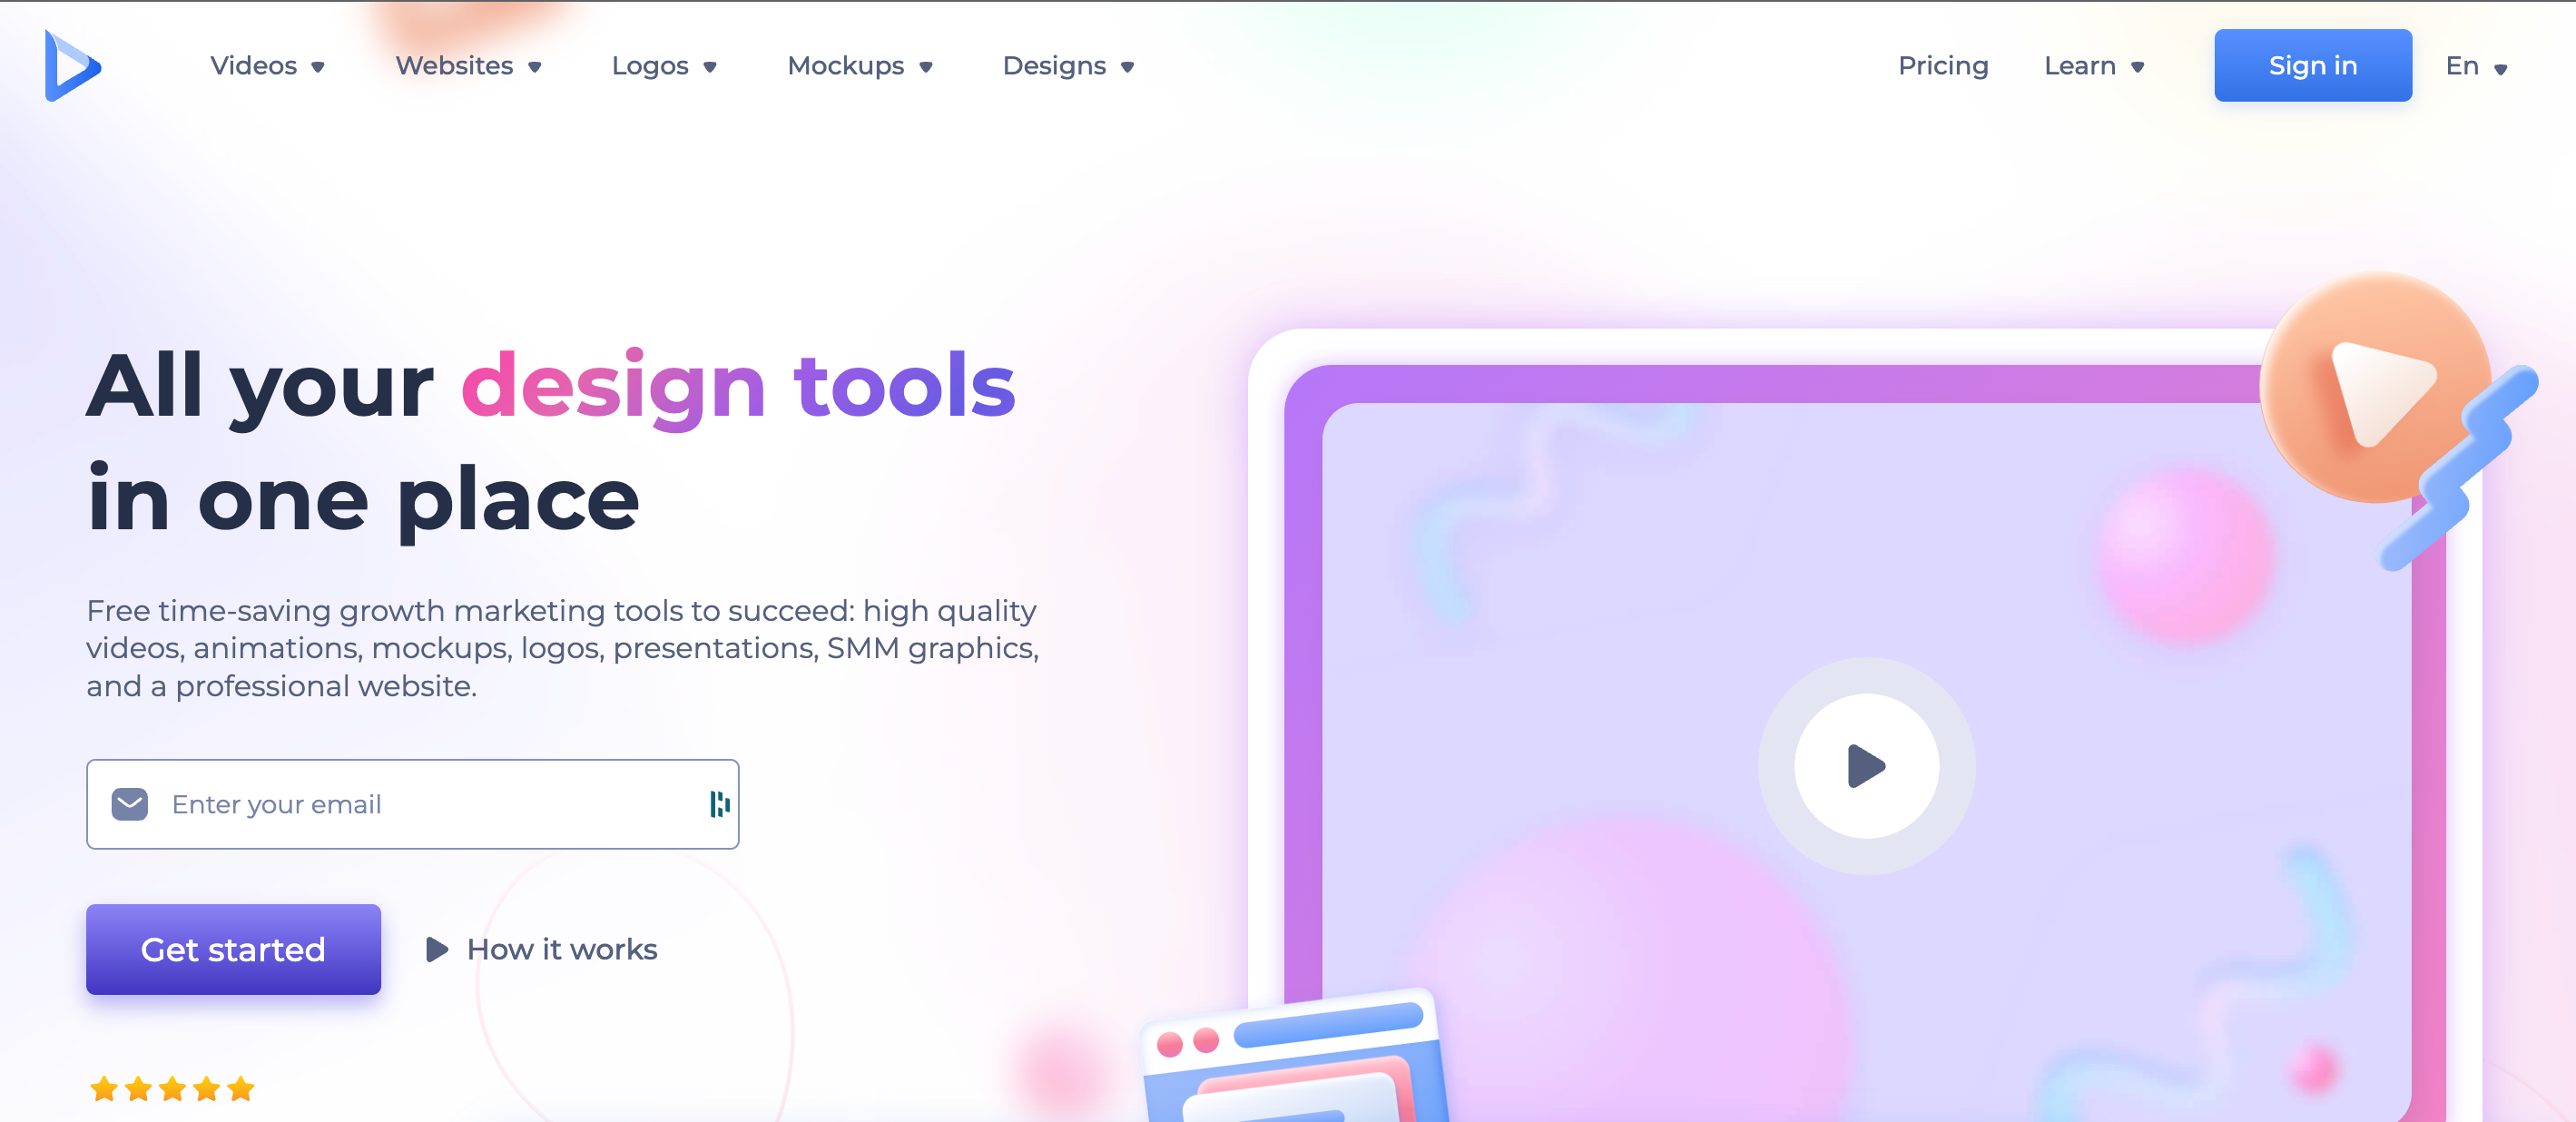This screenshot has height=1122, width=2576.
Task: Expand the Logos dropdown menu
Action: point(662,65)
